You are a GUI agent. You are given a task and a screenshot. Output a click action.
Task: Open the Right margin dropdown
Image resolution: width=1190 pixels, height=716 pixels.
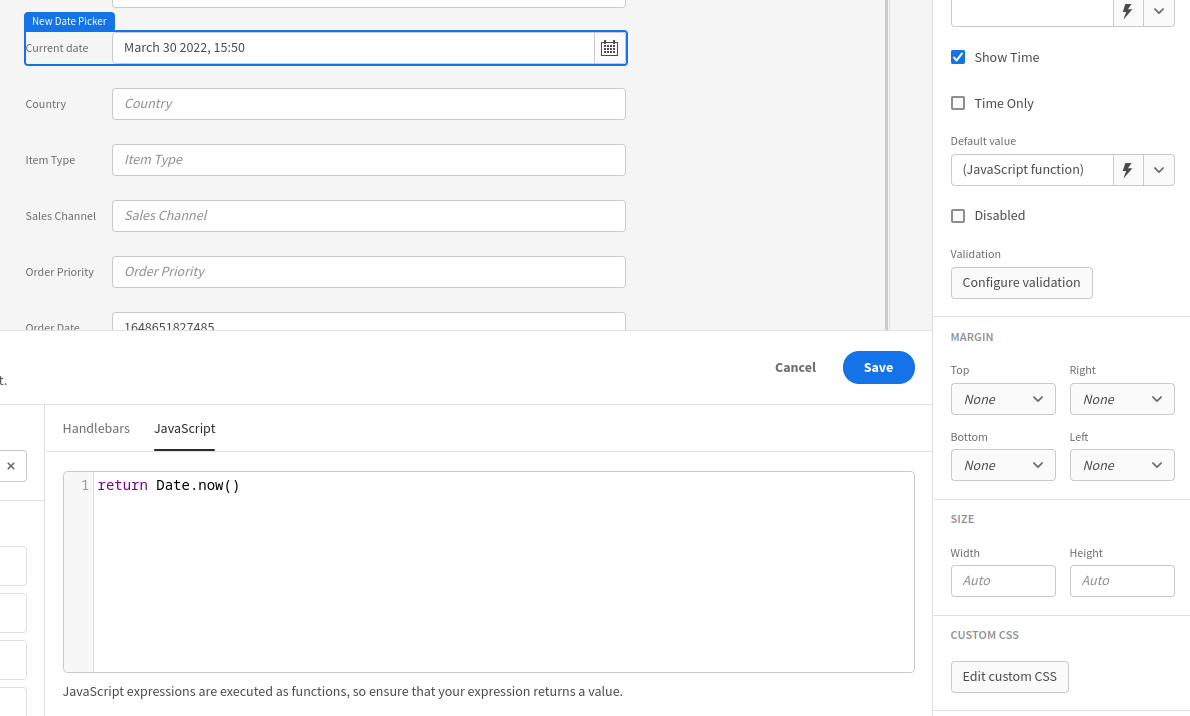coord(1122,399)
